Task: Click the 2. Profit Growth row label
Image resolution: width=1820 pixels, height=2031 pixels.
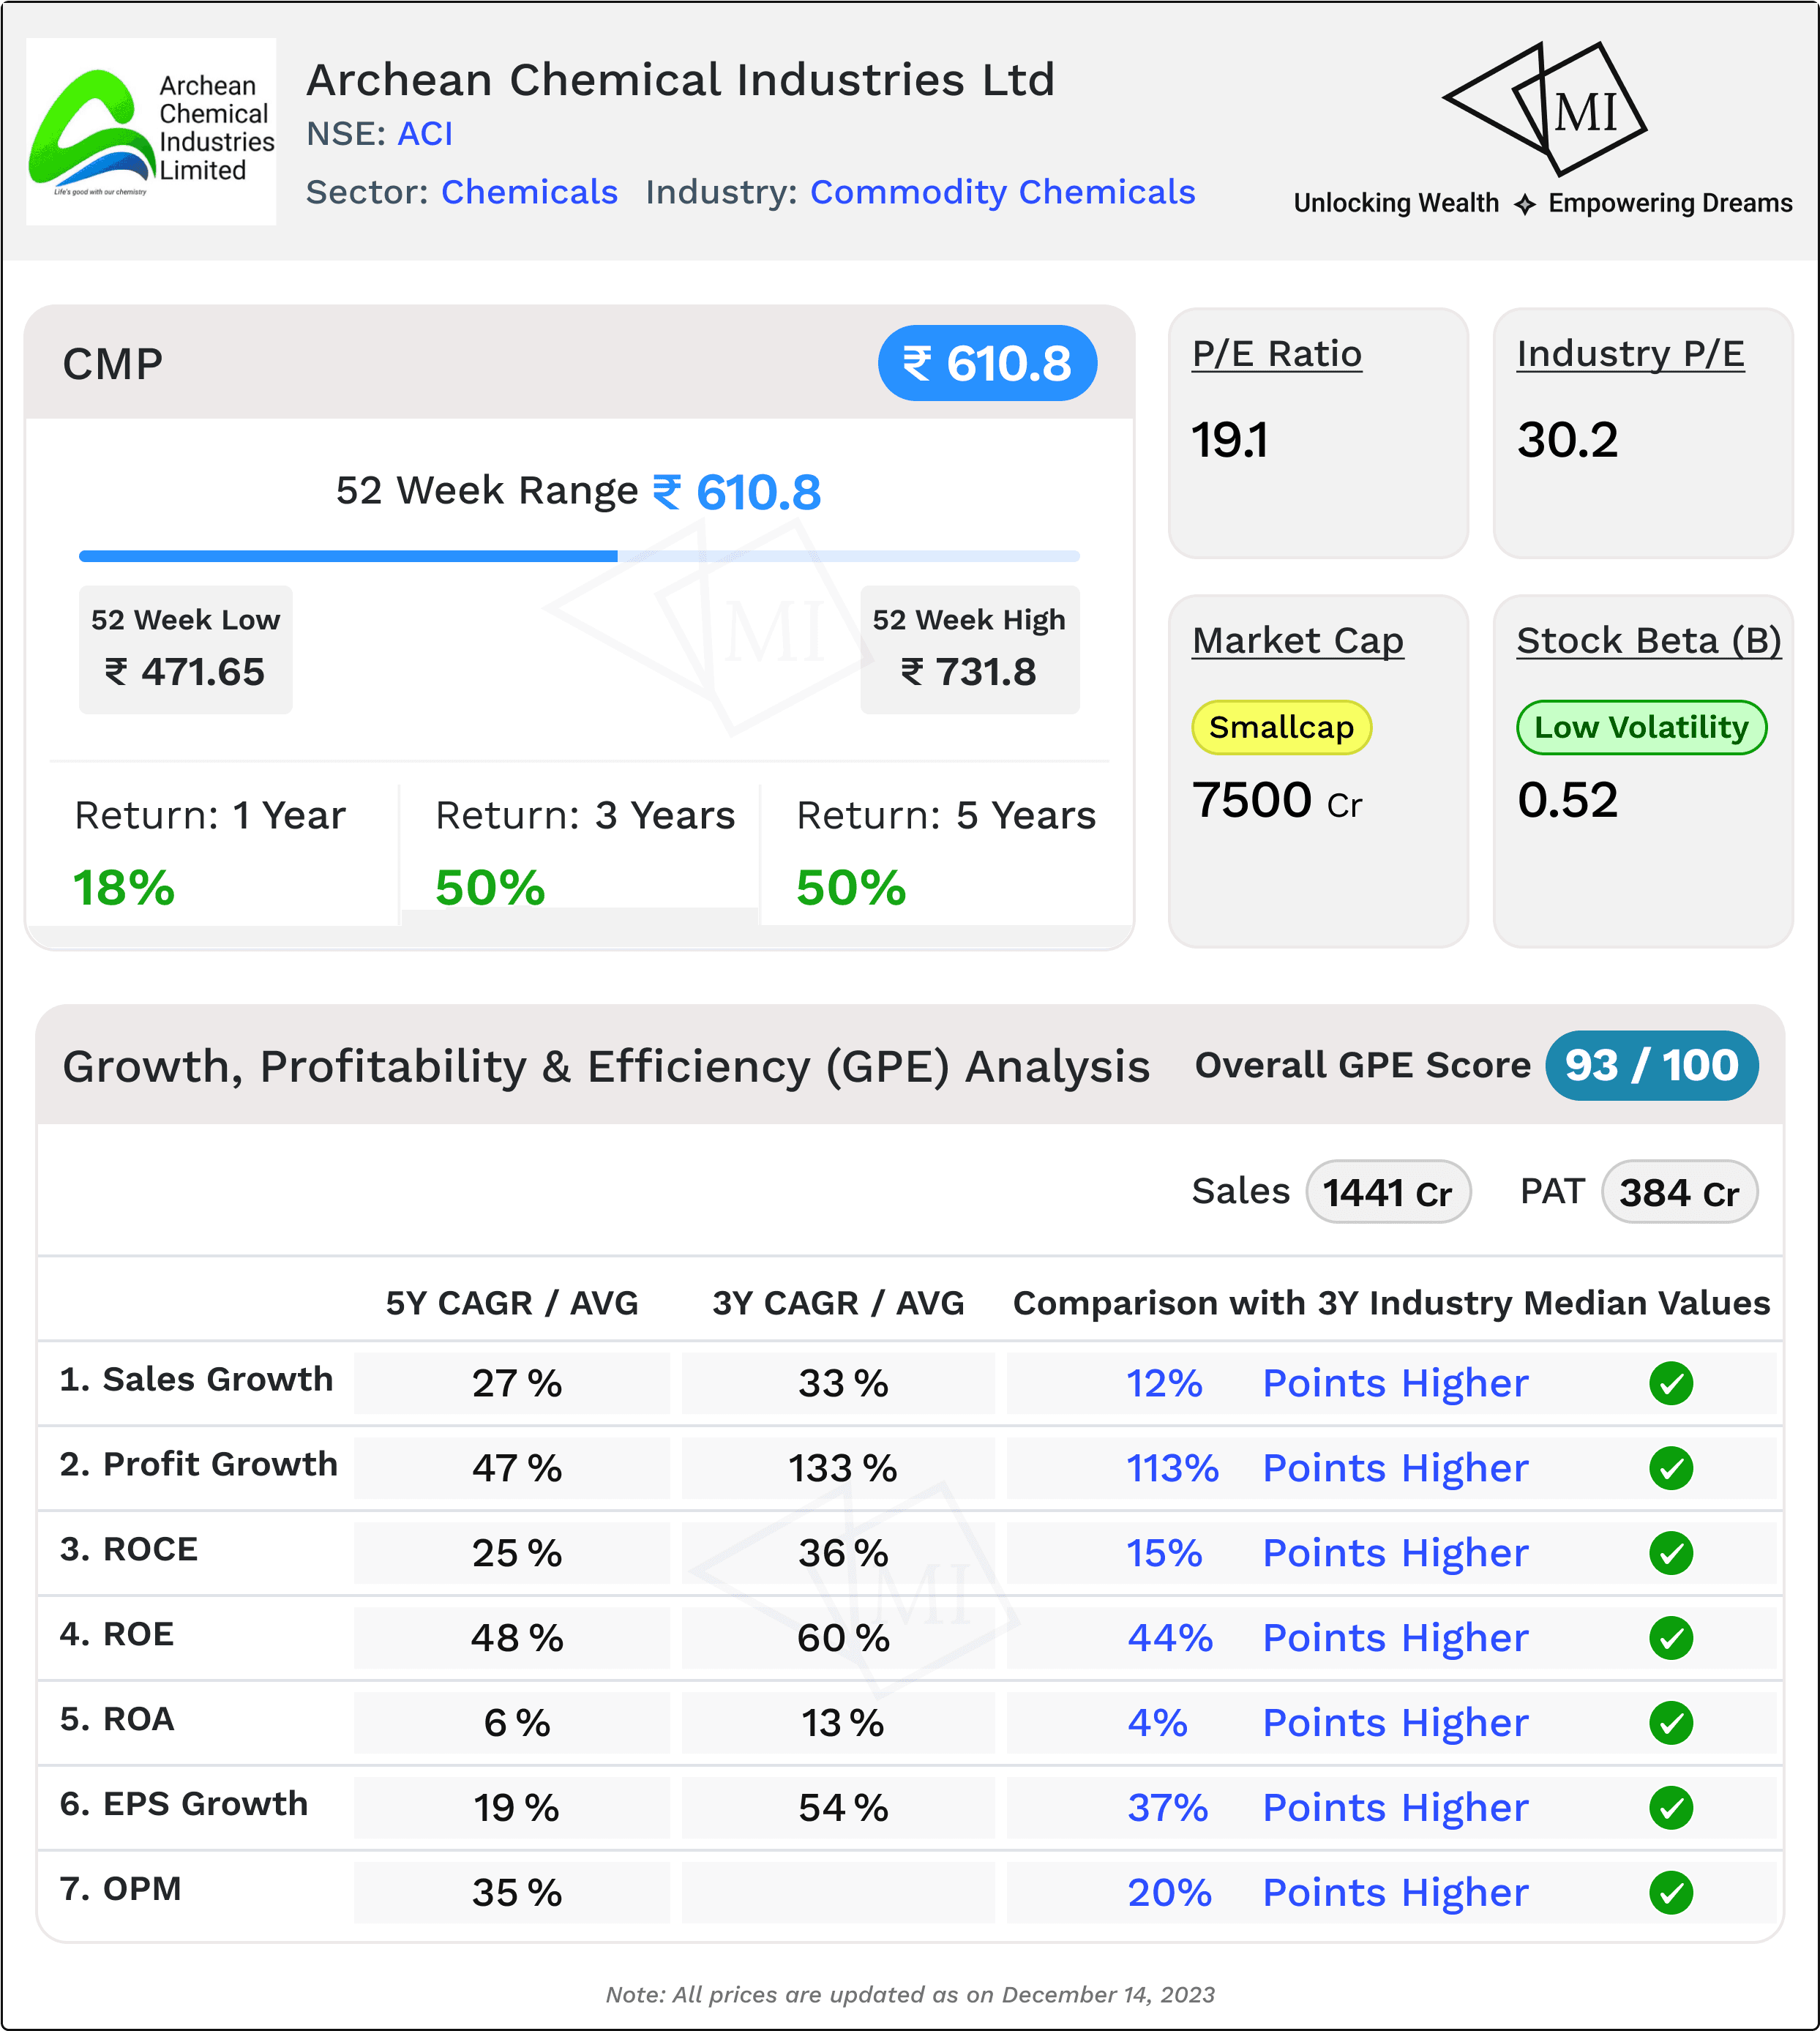Action: [x=198, y=1464]
